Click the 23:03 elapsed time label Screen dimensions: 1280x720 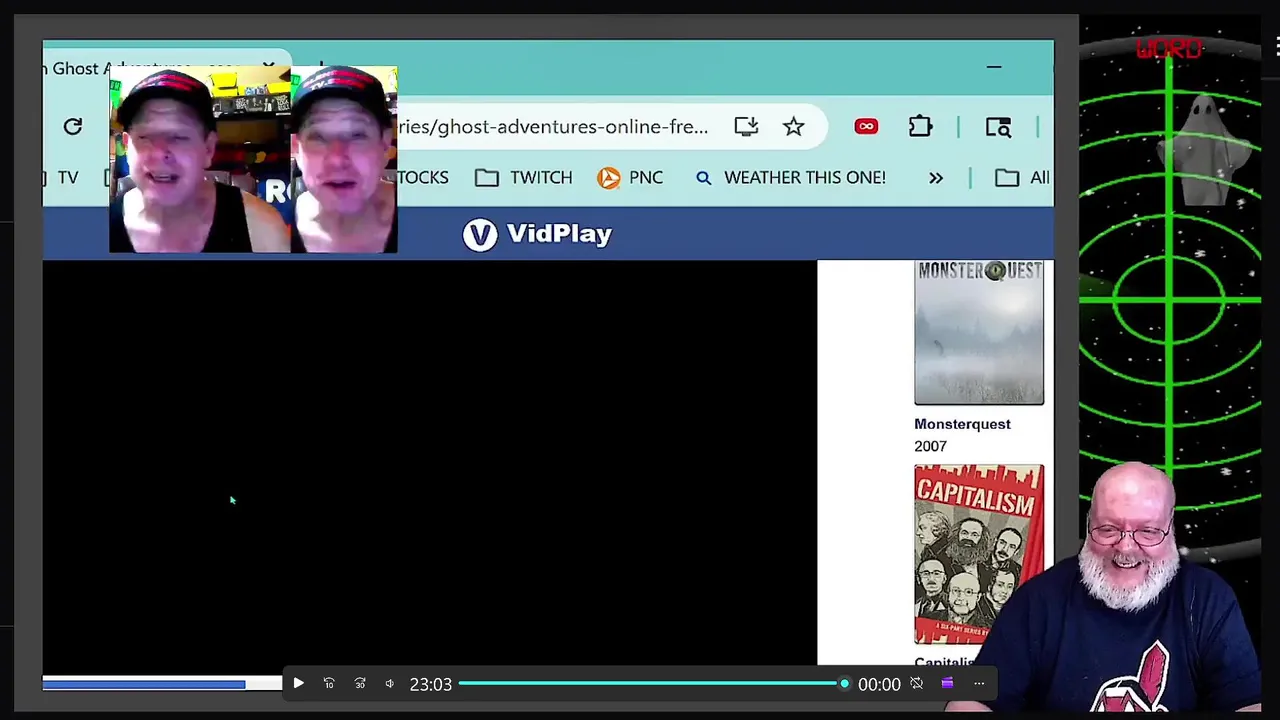coord(431,684)
